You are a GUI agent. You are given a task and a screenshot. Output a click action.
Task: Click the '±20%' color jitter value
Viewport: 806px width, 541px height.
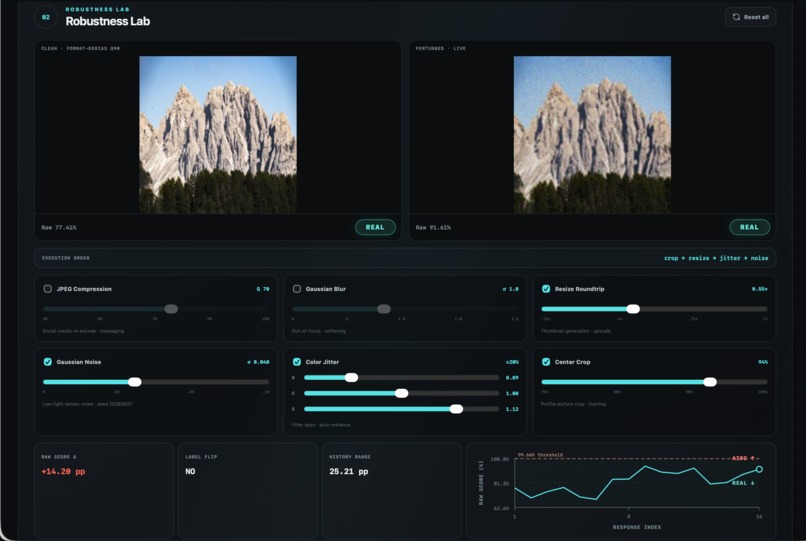(512, 362)
